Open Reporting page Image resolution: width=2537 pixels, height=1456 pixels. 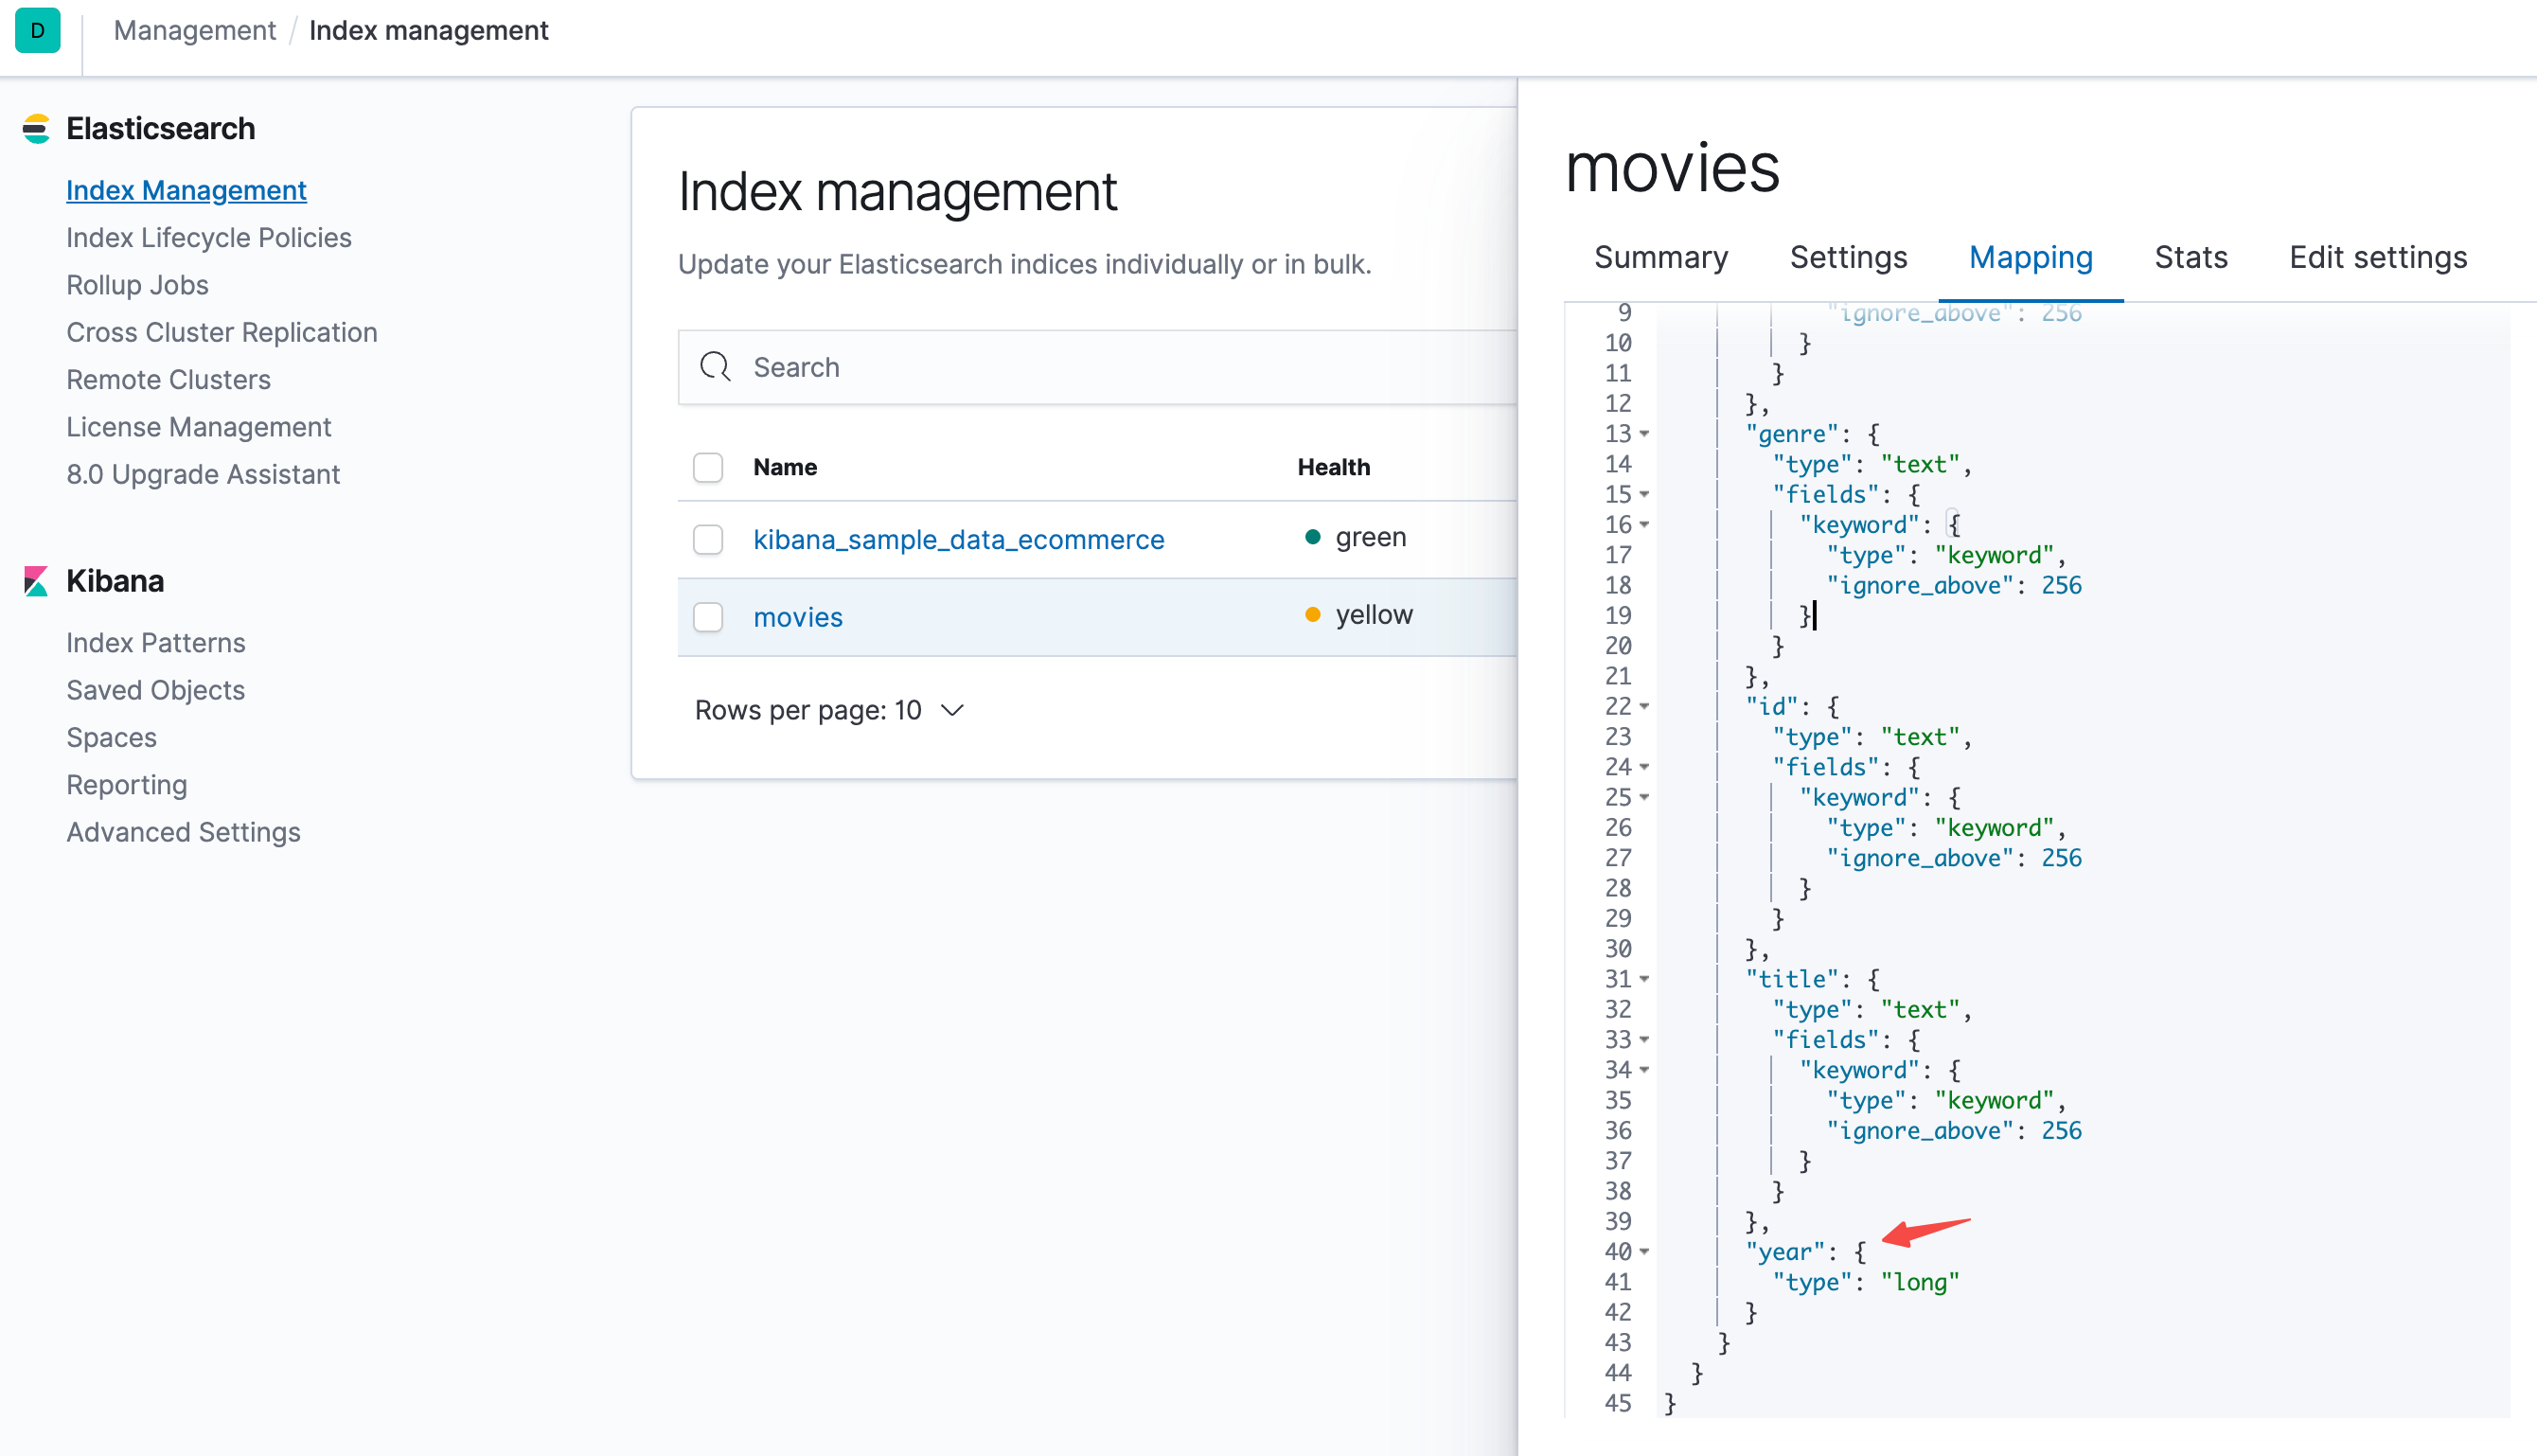tap(126, 785)
